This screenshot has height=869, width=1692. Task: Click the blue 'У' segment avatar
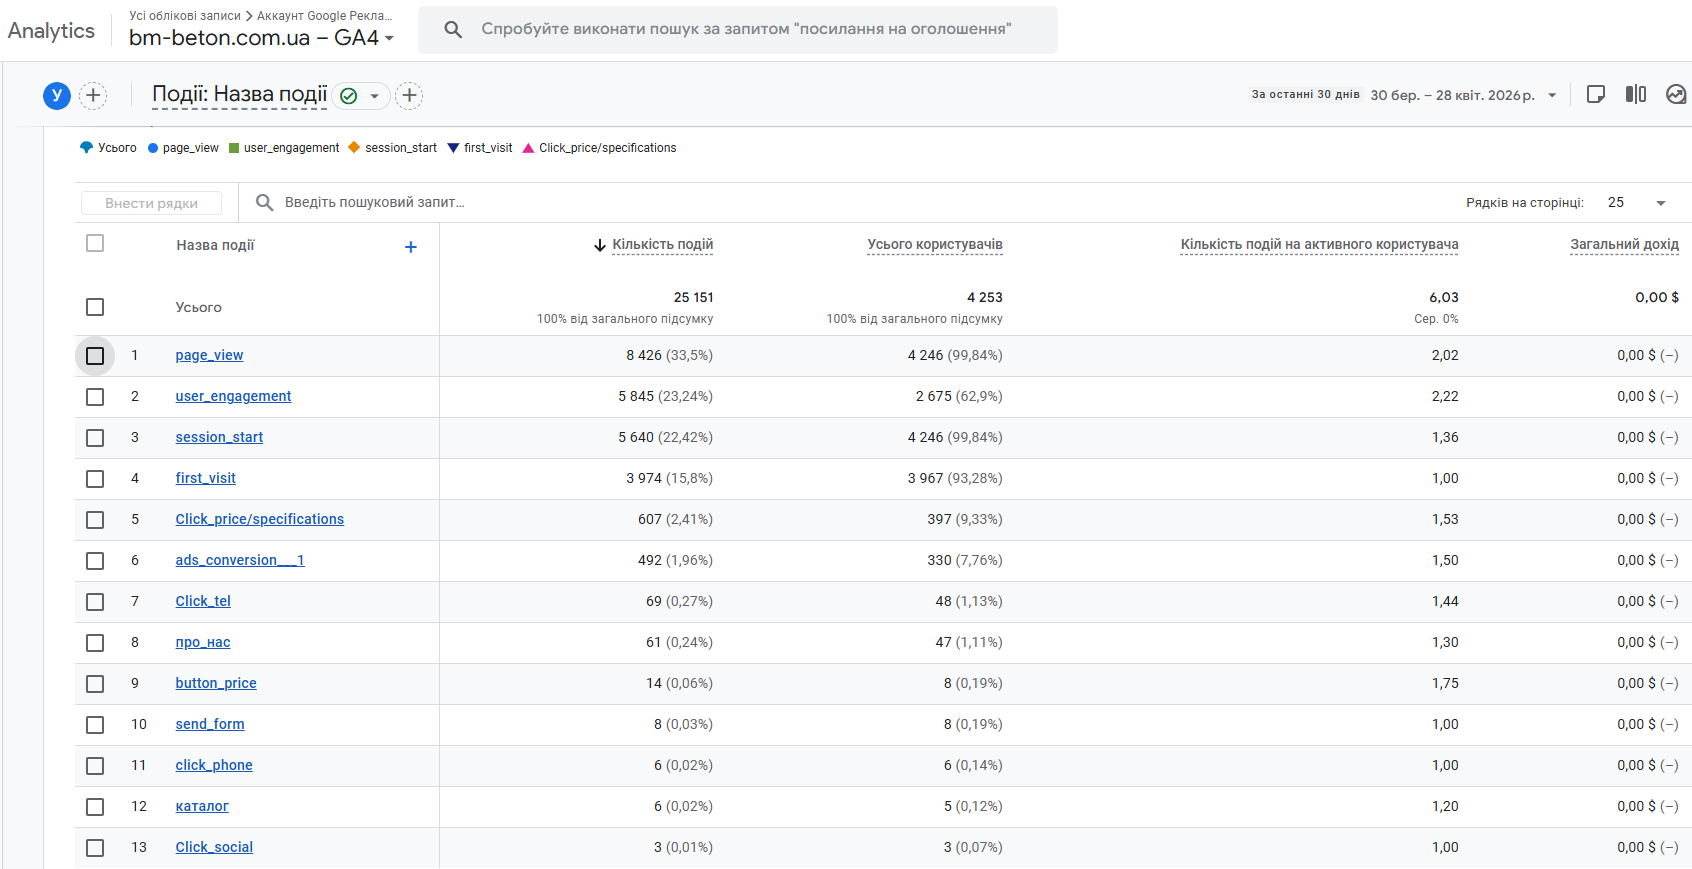[57, 95]
